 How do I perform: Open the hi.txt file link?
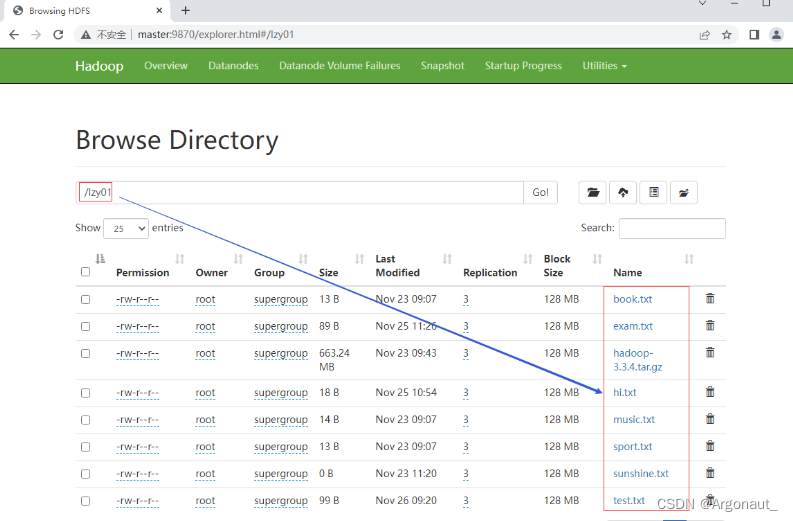tap(625, 393)
